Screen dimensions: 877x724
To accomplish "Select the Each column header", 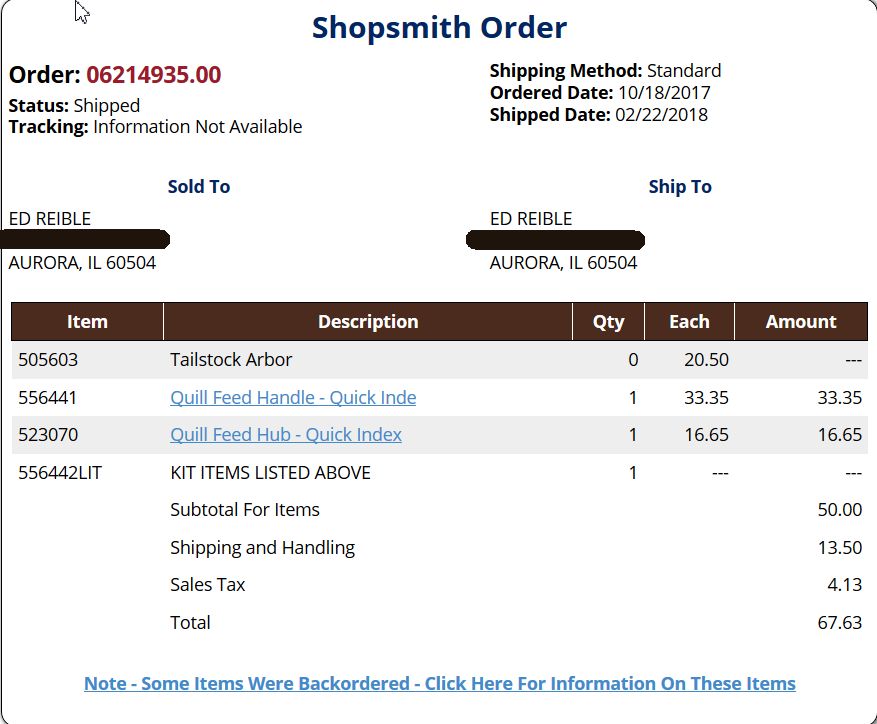I will click(689, 322).
